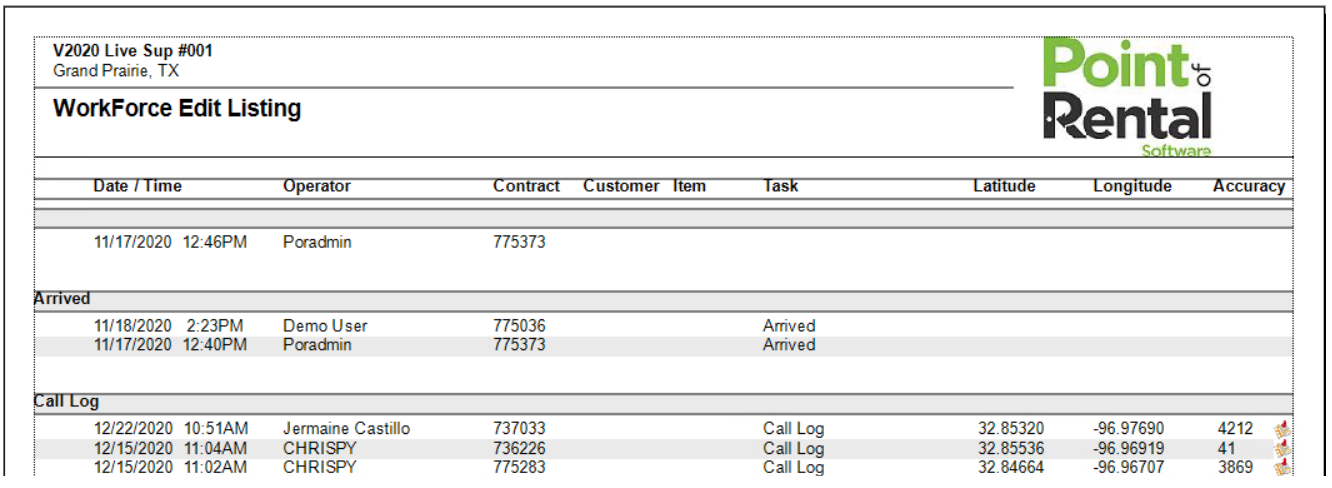Image resolution: width=1332 pixels, height=488 pixels.
Task: Click latitude value 32.85320
Action: point(1010,429)
